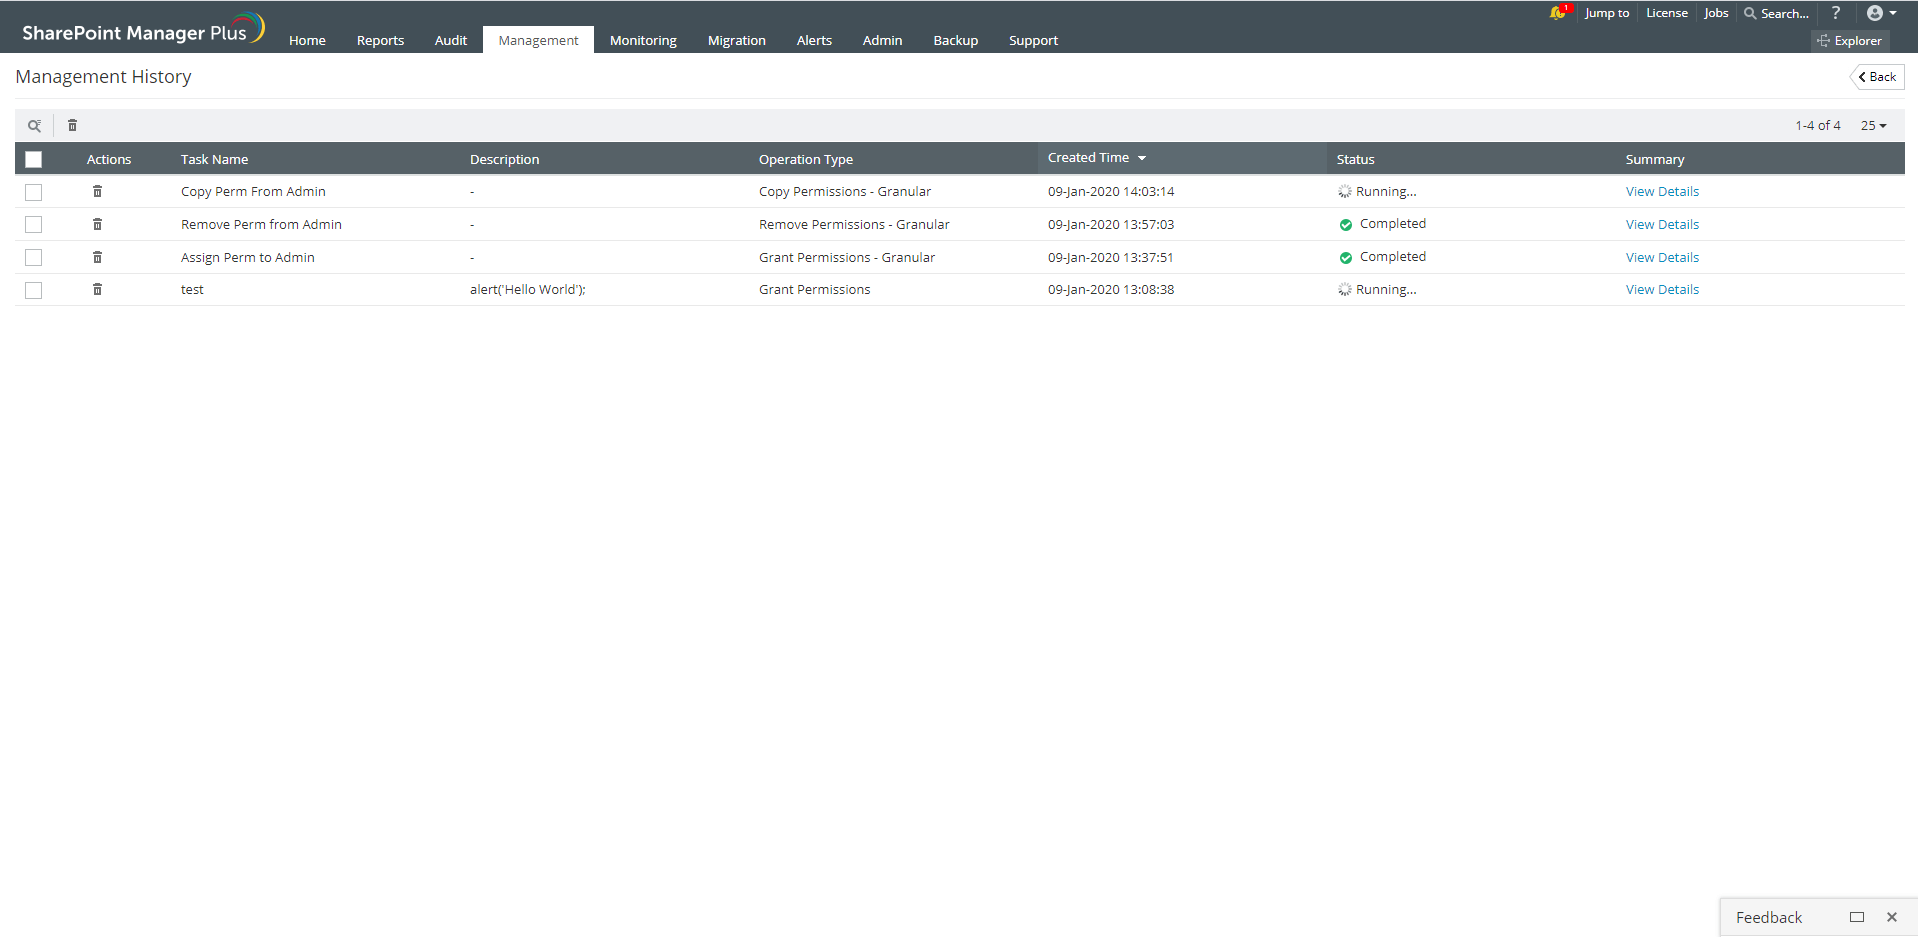Click the Operation Type column header

[x=805, y=159]
